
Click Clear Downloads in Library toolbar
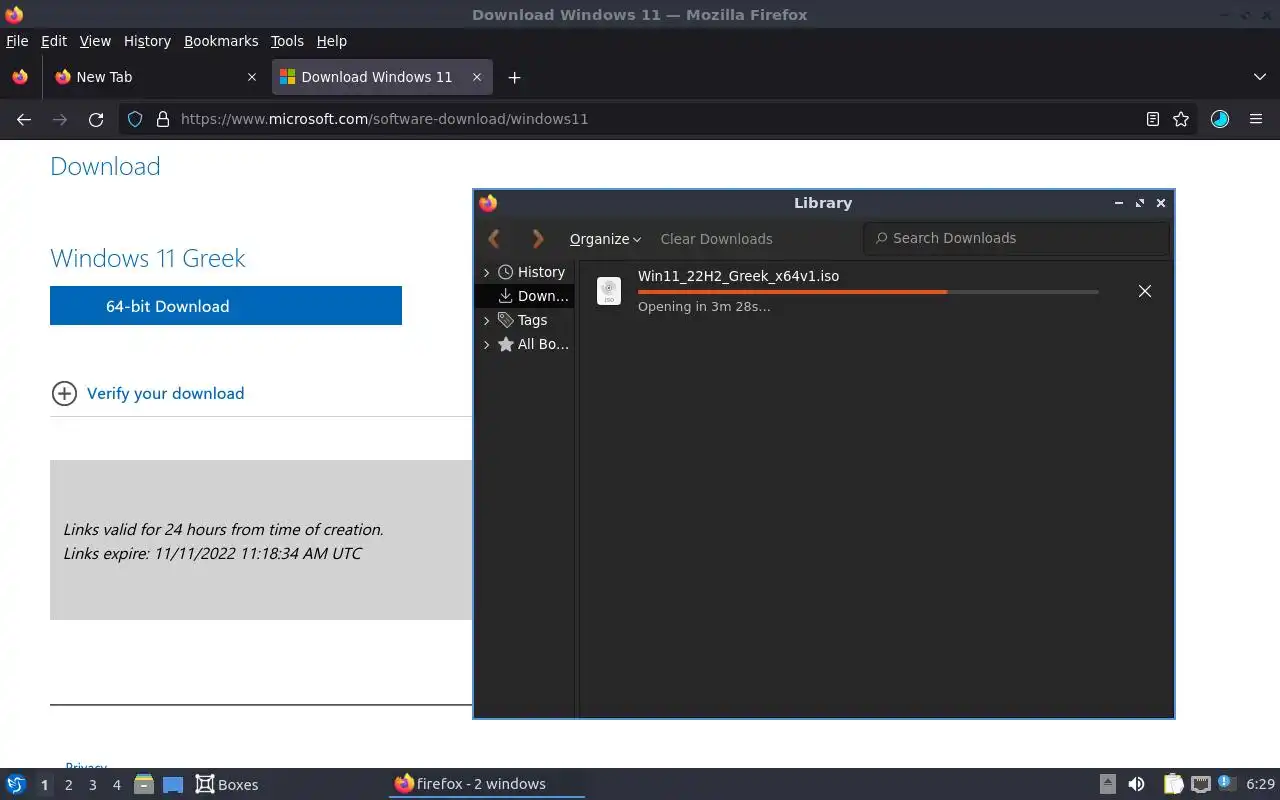coord(716,239)
